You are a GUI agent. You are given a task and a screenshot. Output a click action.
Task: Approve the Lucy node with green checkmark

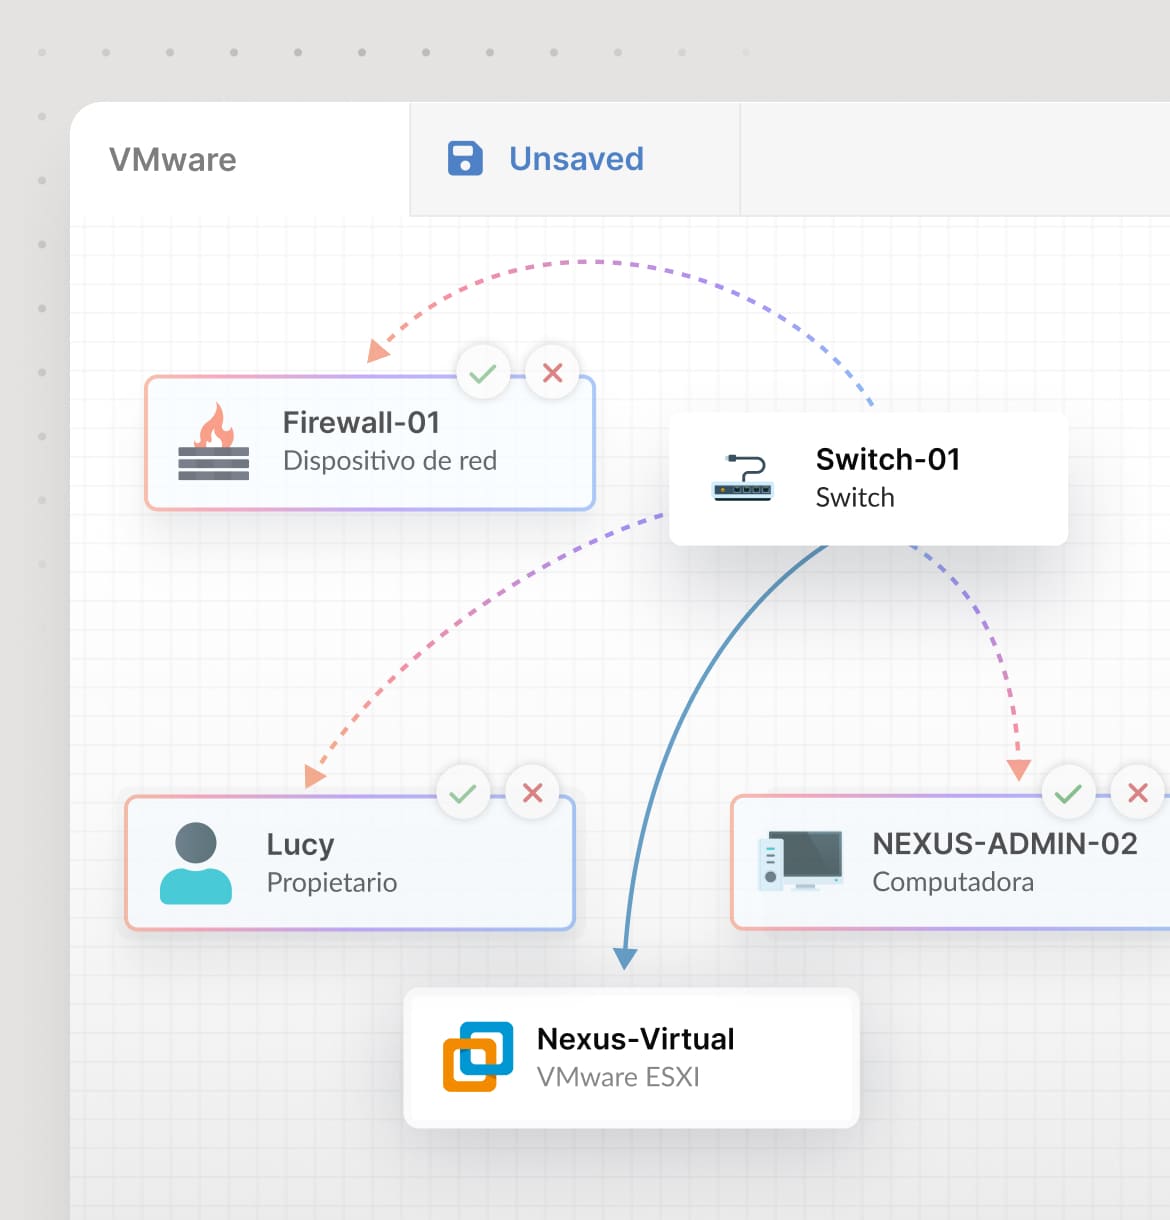(463, 794)
